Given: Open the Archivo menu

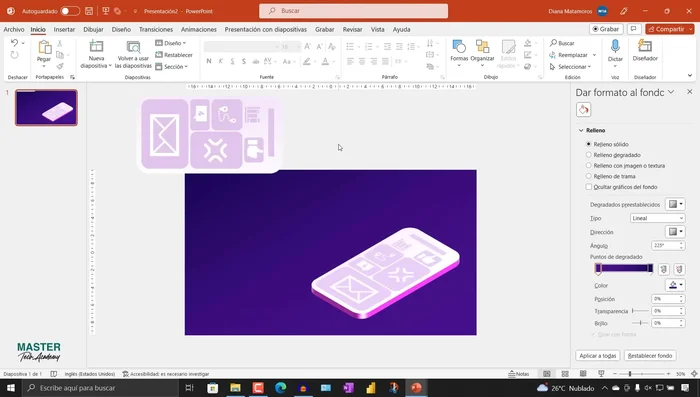Looking at the screenshot, I should pyautogui.click(x=14, y=29).
